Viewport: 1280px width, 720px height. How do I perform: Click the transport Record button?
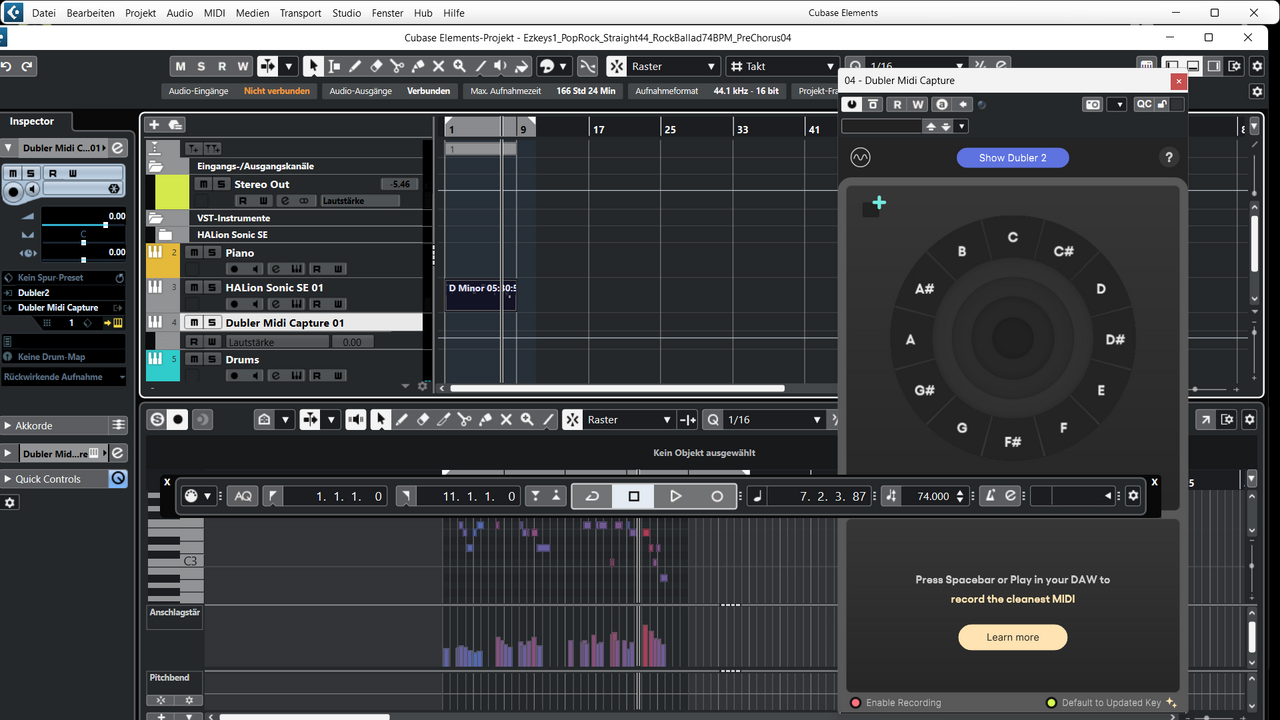[717, 496]
